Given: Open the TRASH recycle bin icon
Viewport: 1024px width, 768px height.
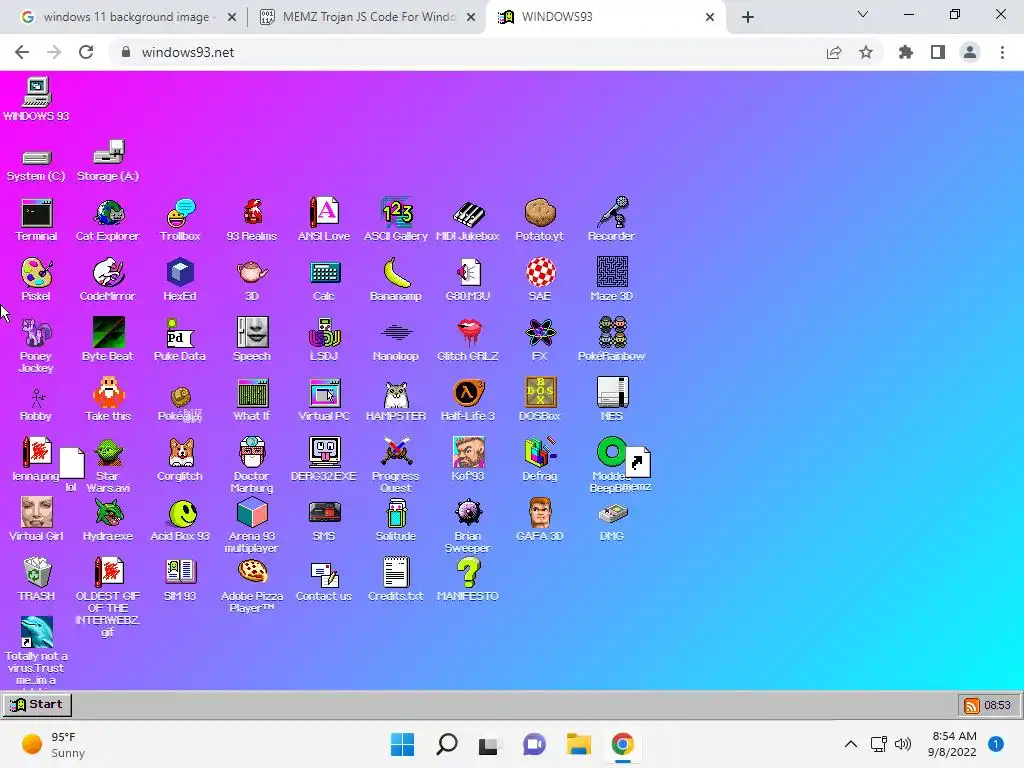Looking at the screenshot, I should [37, 580].
